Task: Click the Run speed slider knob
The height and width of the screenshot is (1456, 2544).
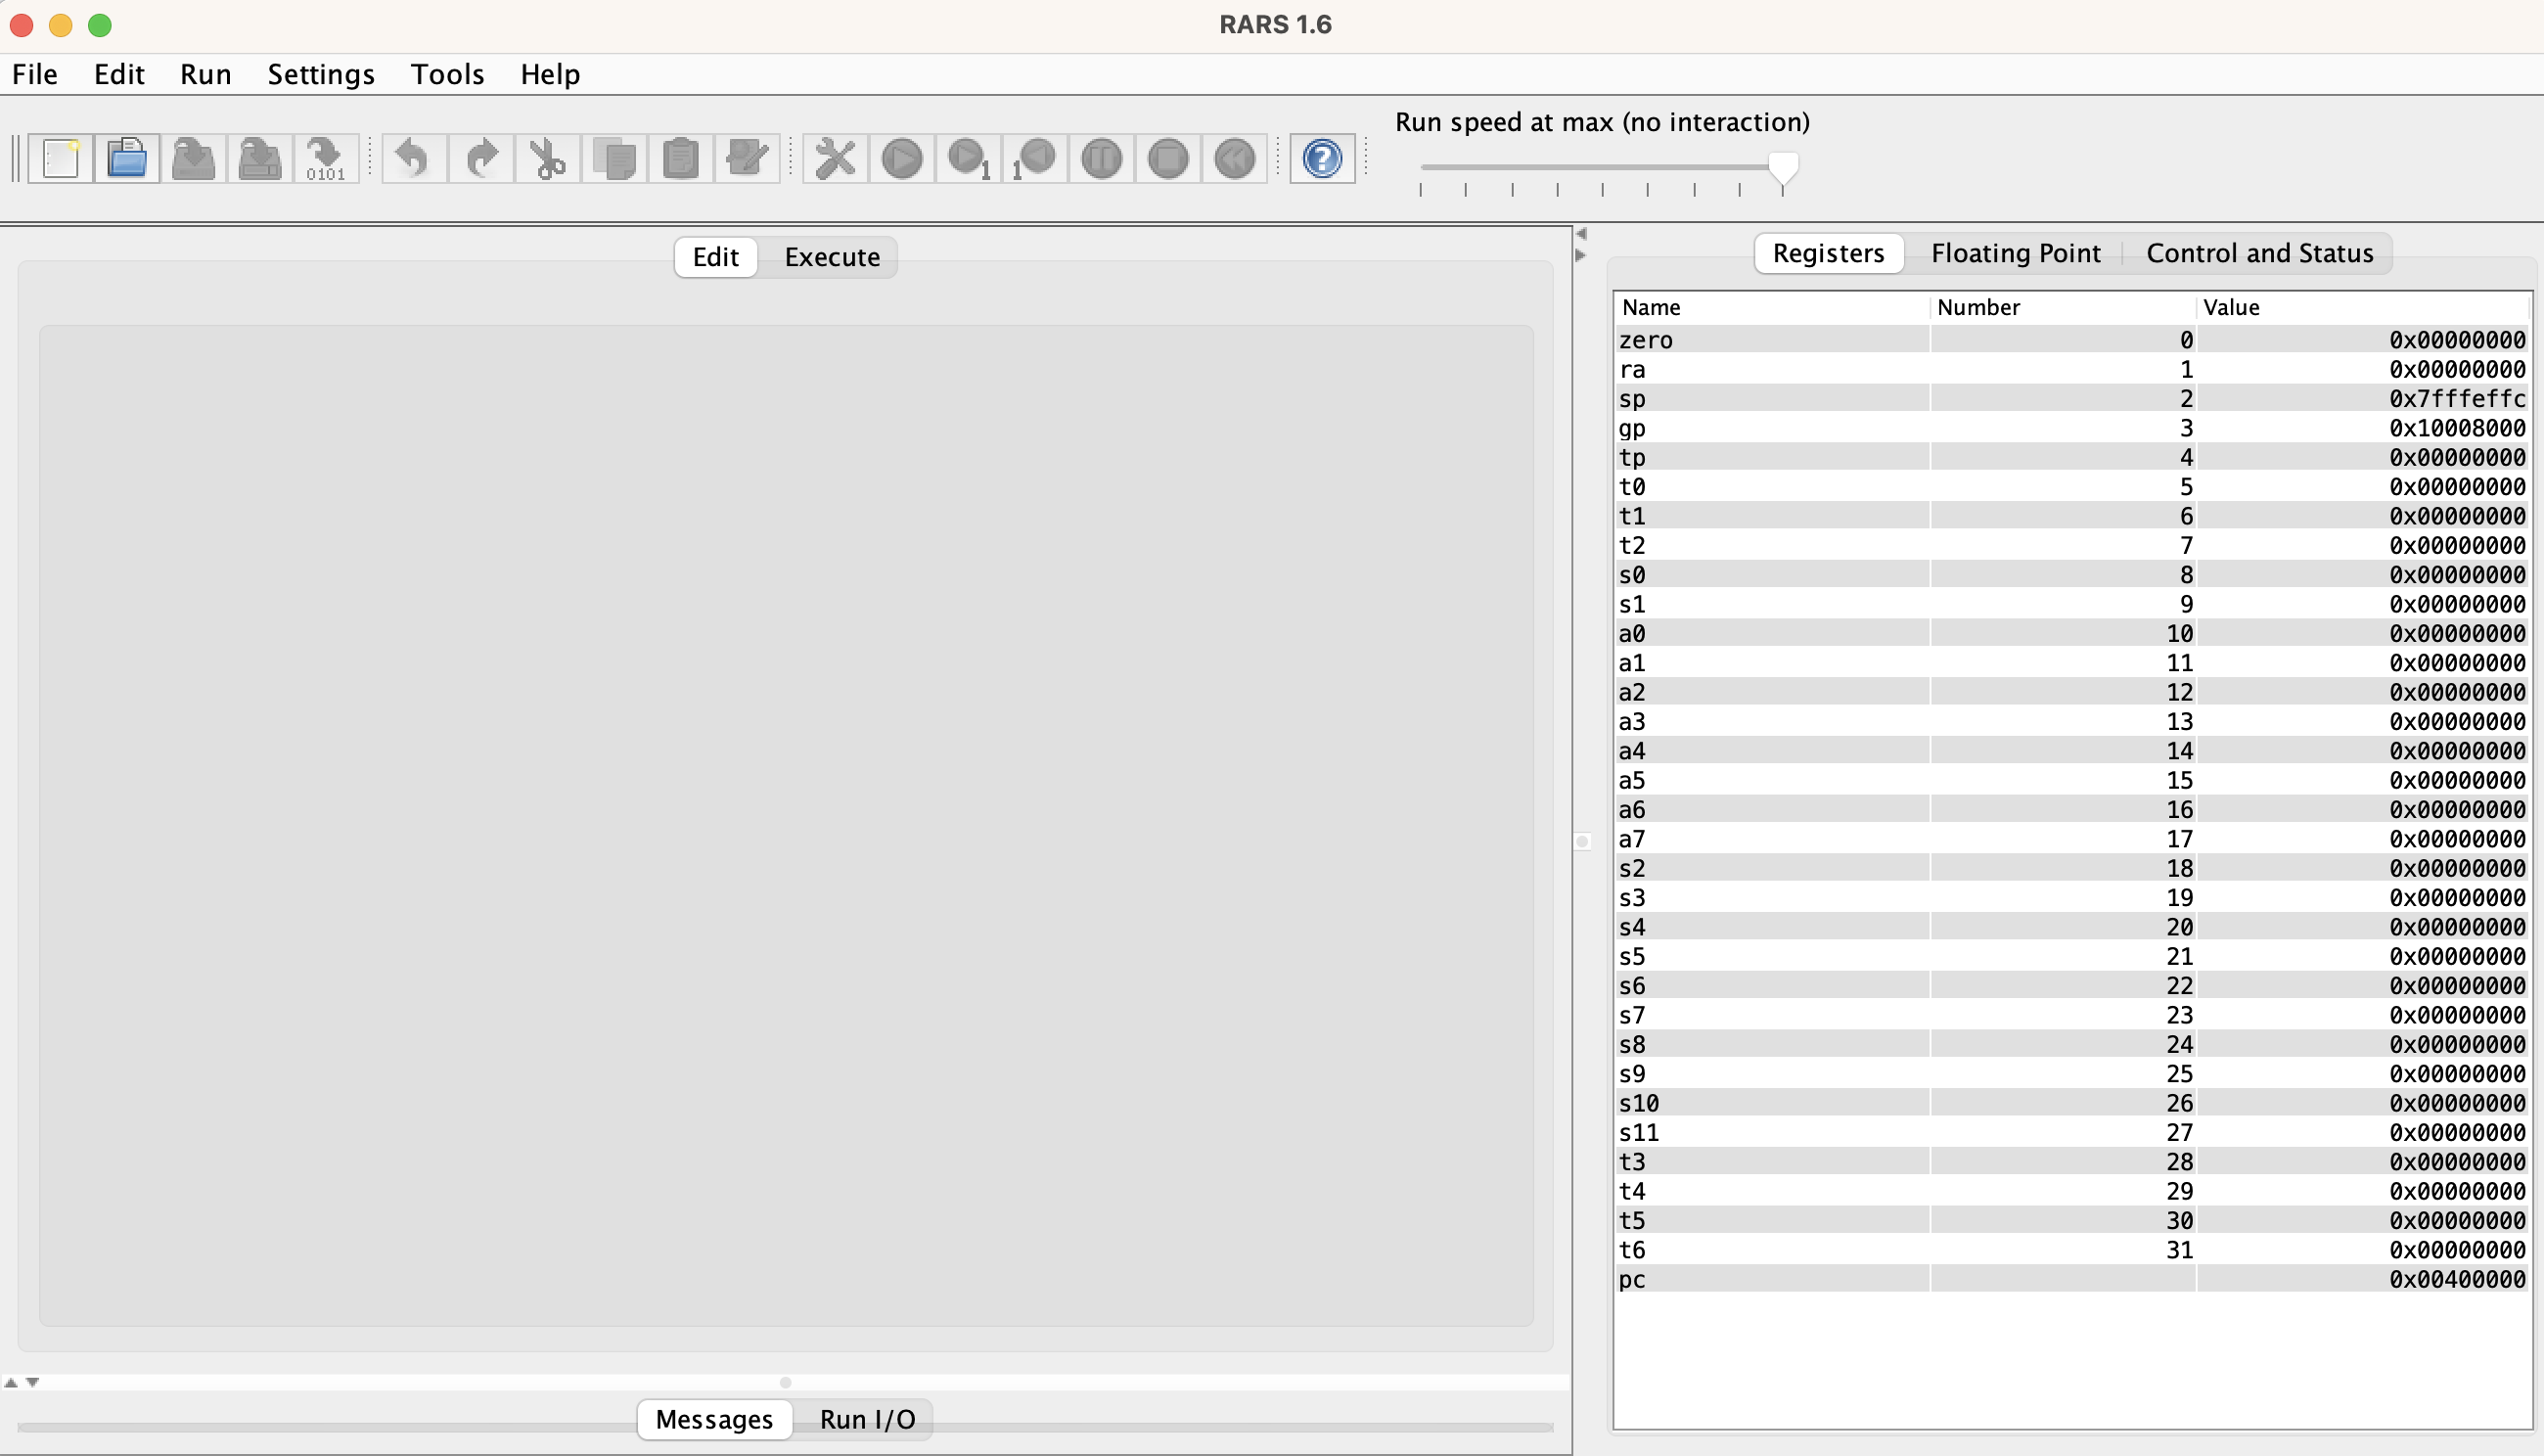Action: pyautogui.click(x=1782, y=167)
